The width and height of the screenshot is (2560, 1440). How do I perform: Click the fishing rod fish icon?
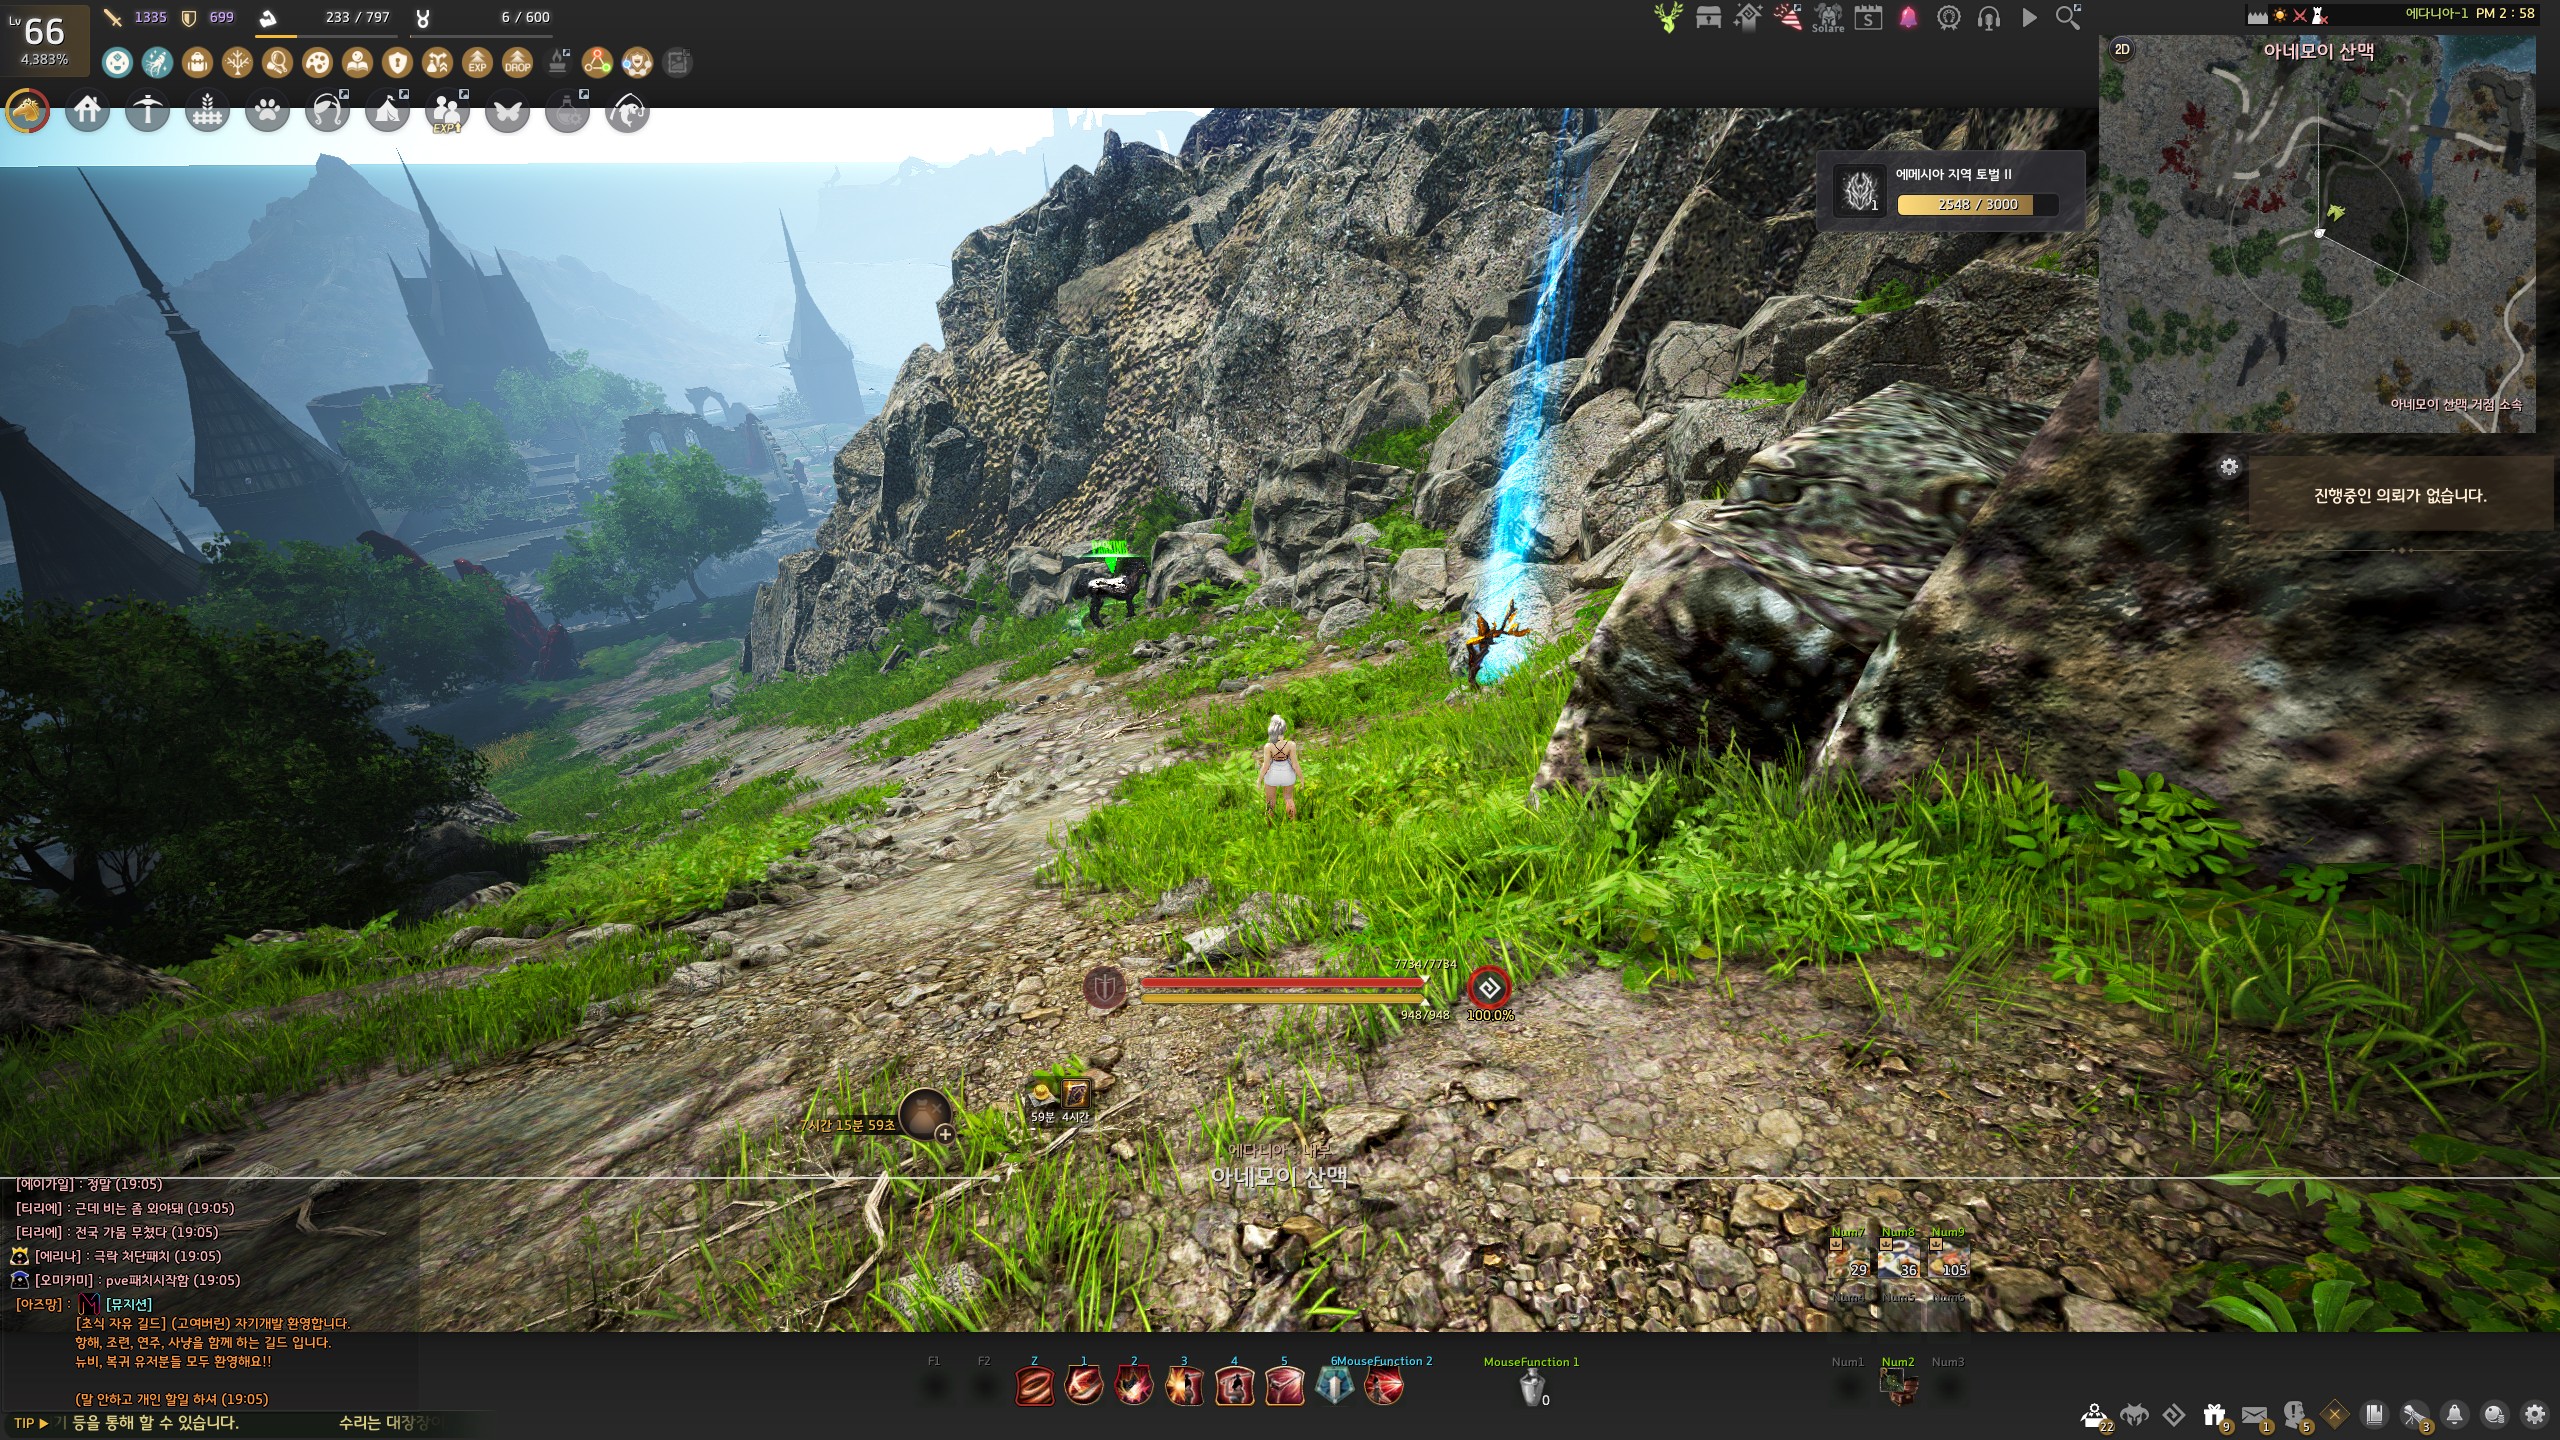(x=627, y=111)
